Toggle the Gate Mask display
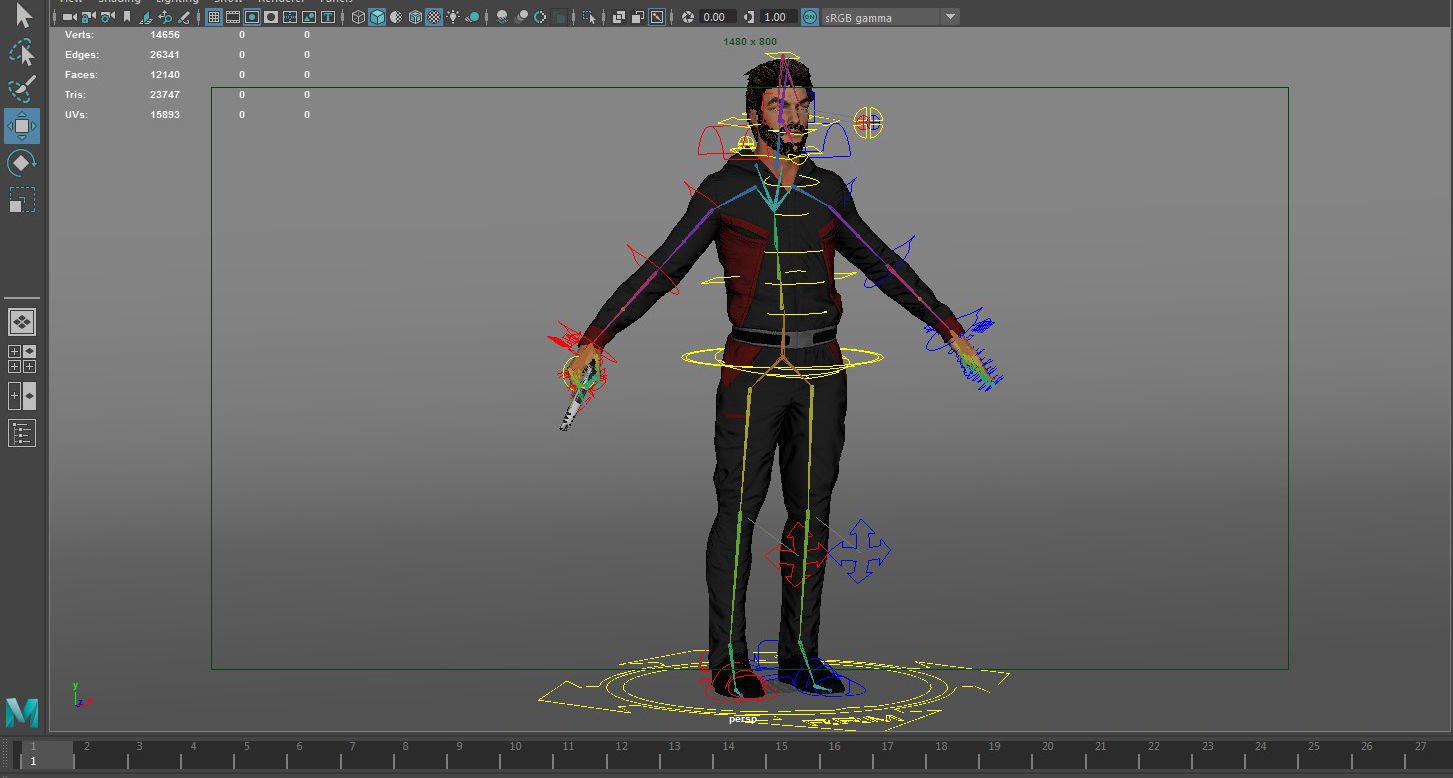Screen dimensions: 1453x778 [x=271, y=17]
